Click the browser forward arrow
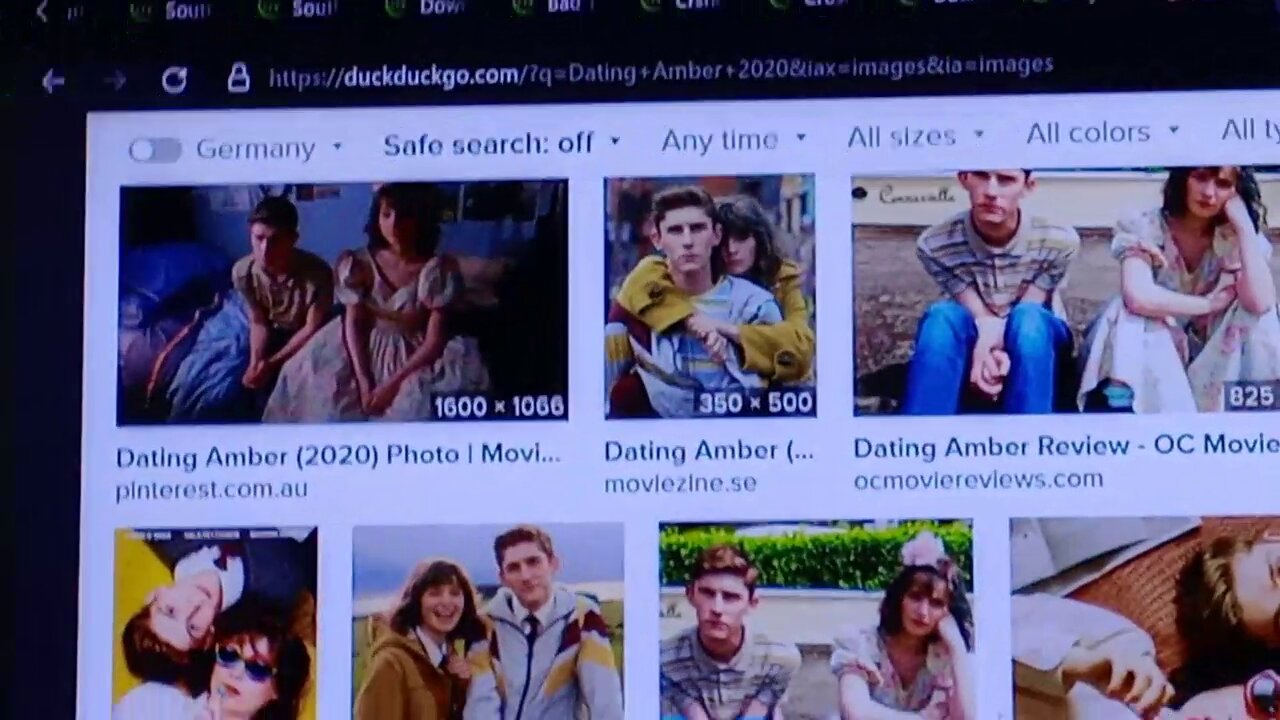 (x=116, y=81)
